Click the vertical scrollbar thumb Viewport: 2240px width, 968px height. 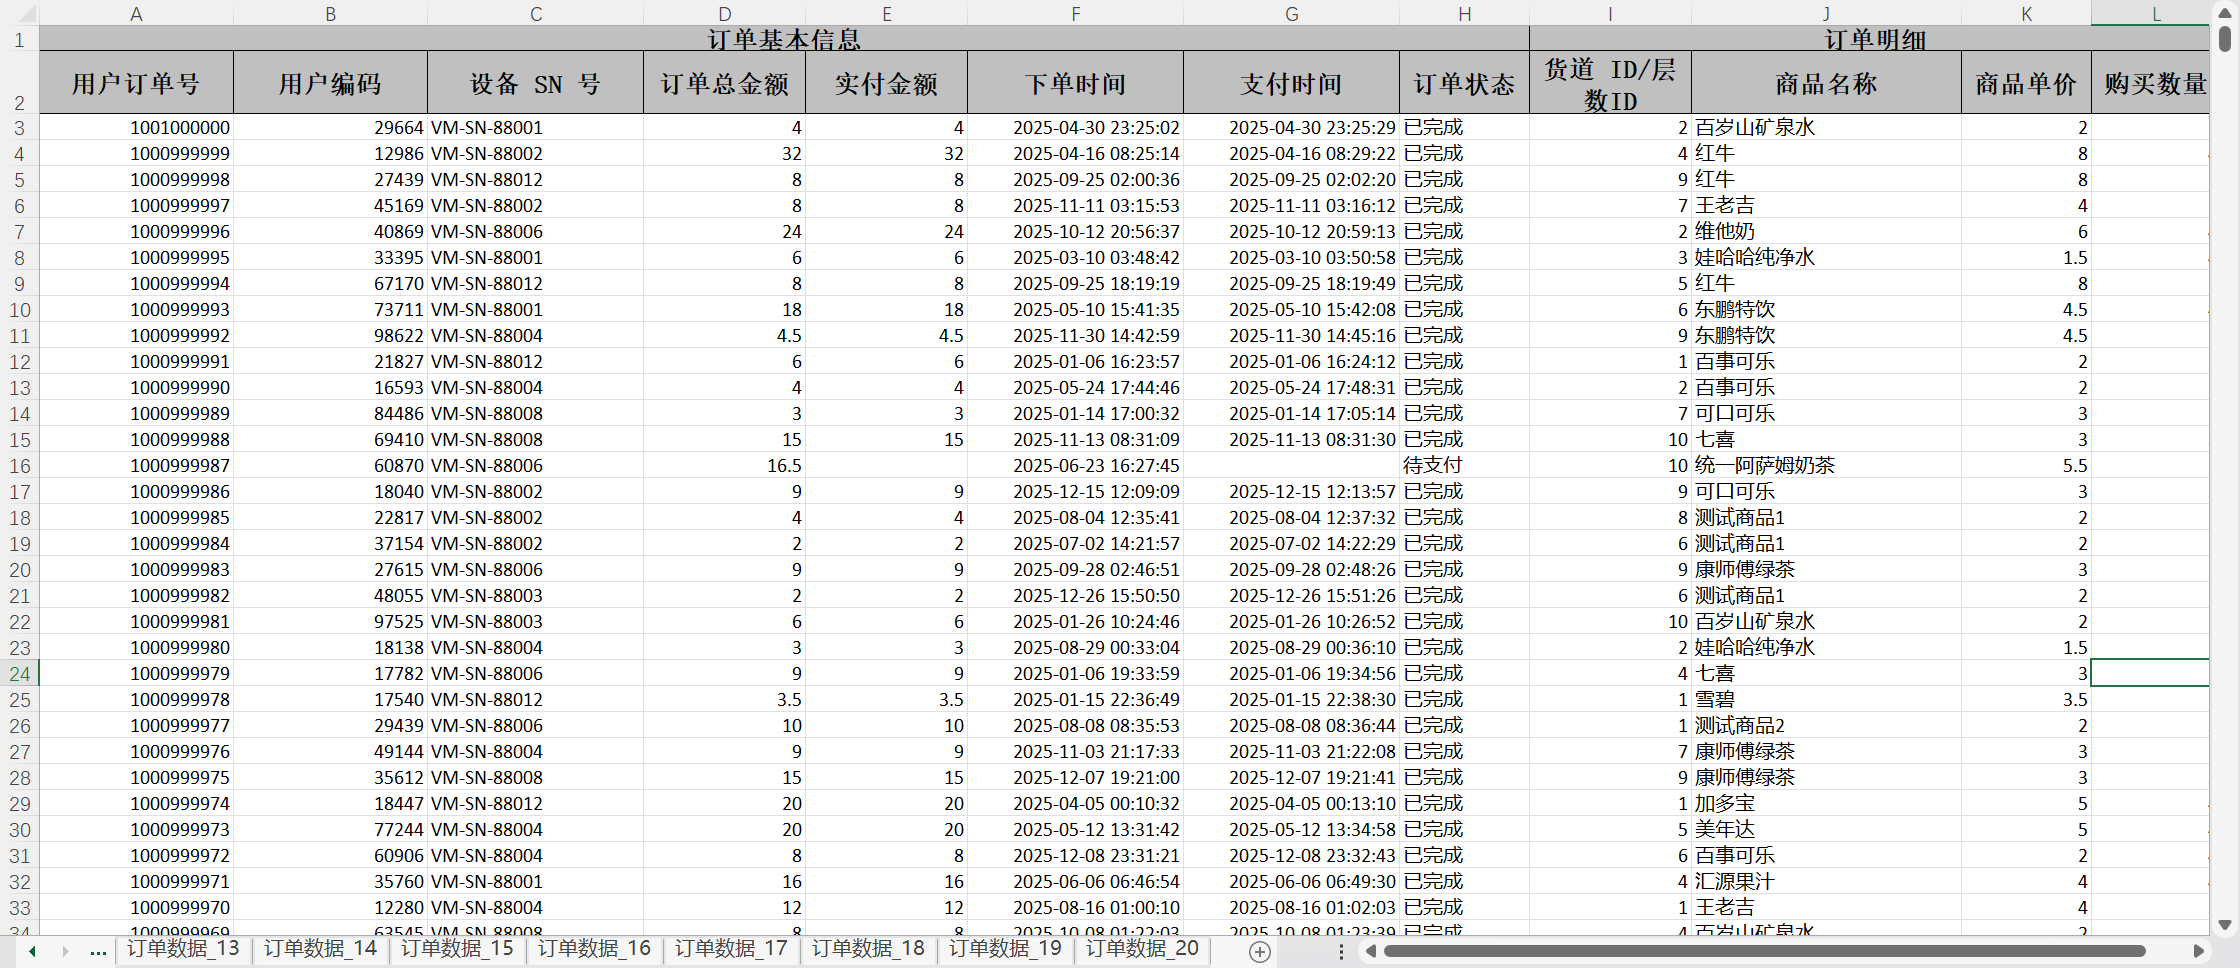coord(2225,38)
